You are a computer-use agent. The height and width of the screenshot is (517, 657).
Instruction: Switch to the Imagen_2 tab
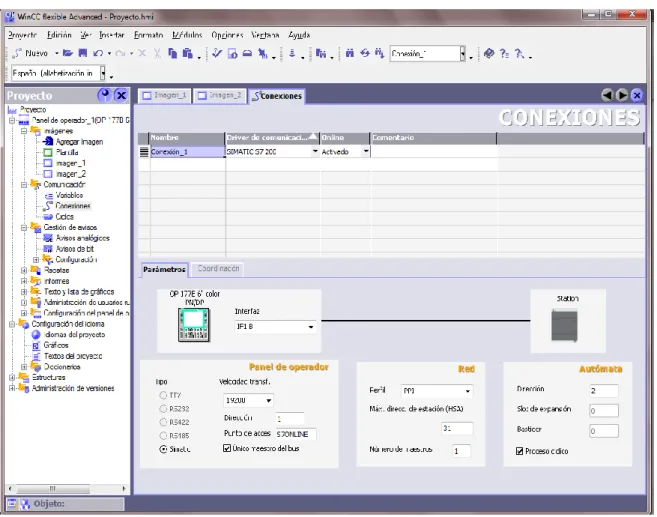220,96
